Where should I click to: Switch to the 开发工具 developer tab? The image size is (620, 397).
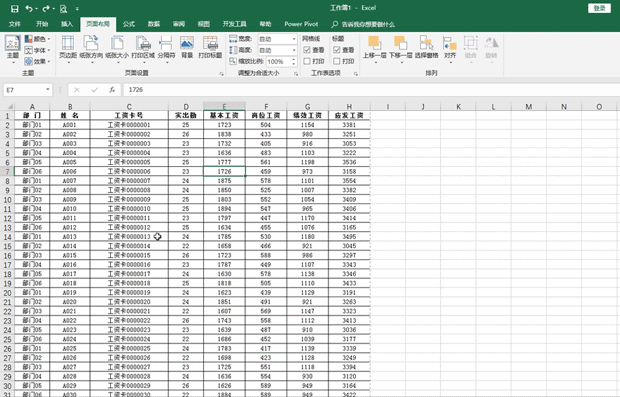tap(234, 24)
